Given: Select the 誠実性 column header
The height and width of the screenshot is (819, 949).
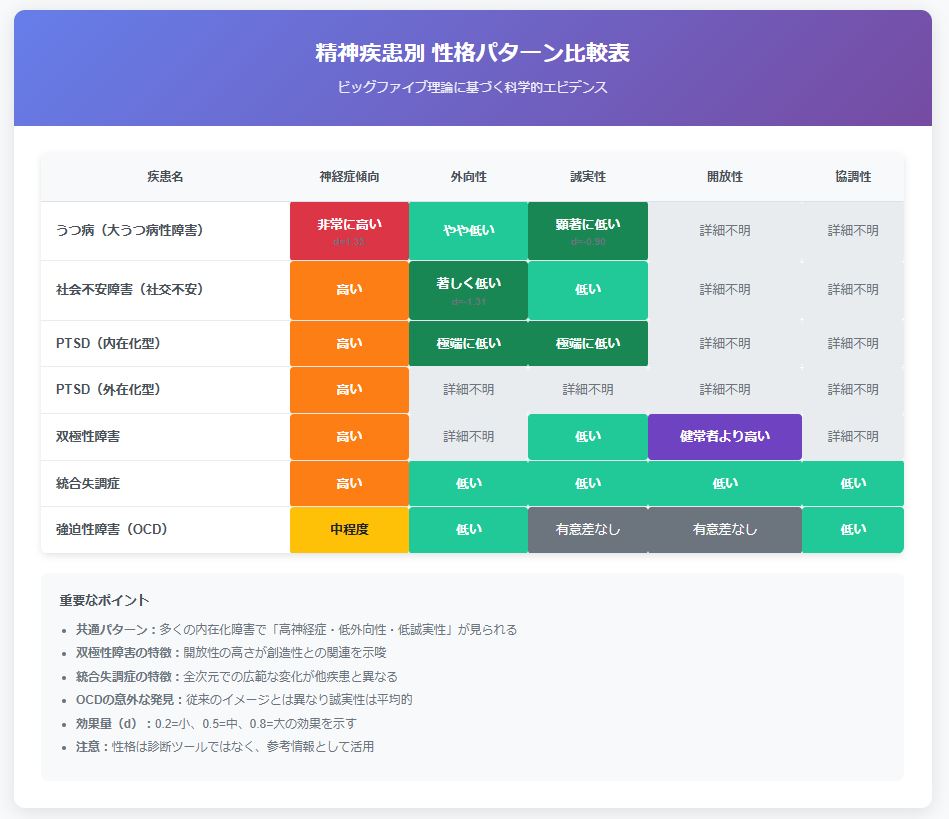Looking at the screenshot, I should [x=588, y=177].
